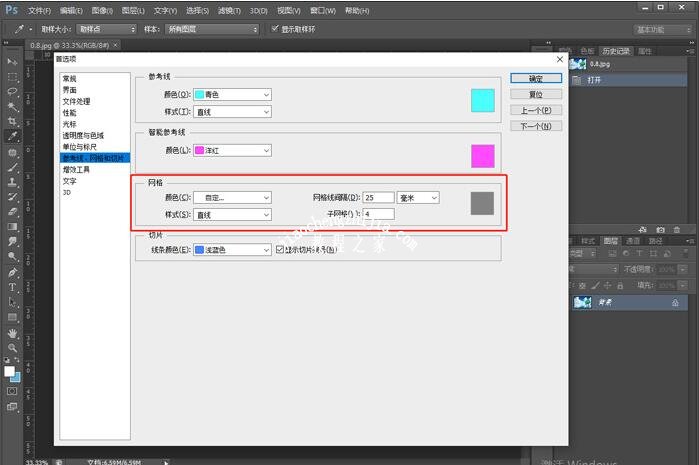Click the 网格线间隔 input field
Screen dimensions: 699x465
click(378, 198)
